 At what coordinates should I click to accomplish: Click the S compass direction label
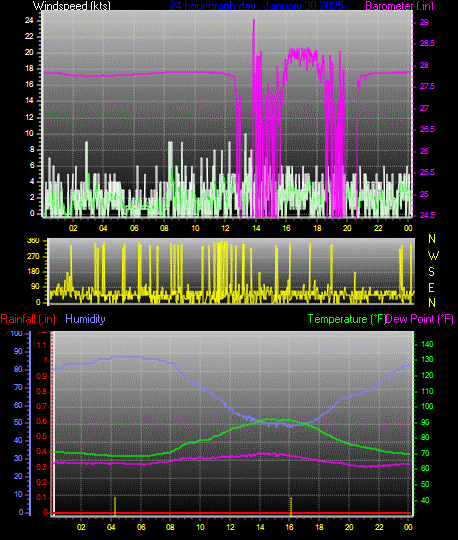click(431, 272)
